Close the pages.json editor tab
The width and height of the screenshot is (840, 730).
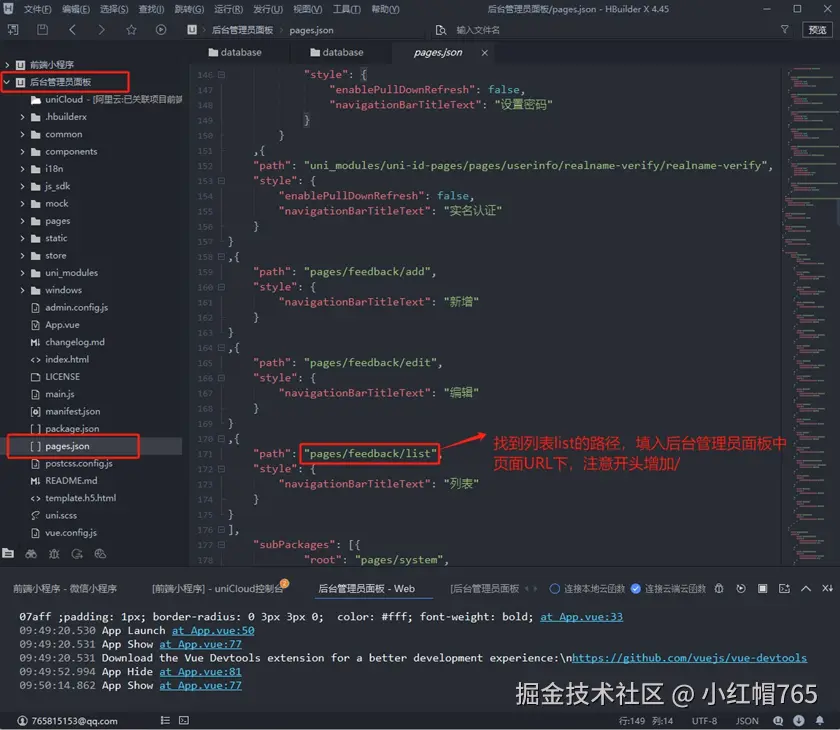(484, 52)
